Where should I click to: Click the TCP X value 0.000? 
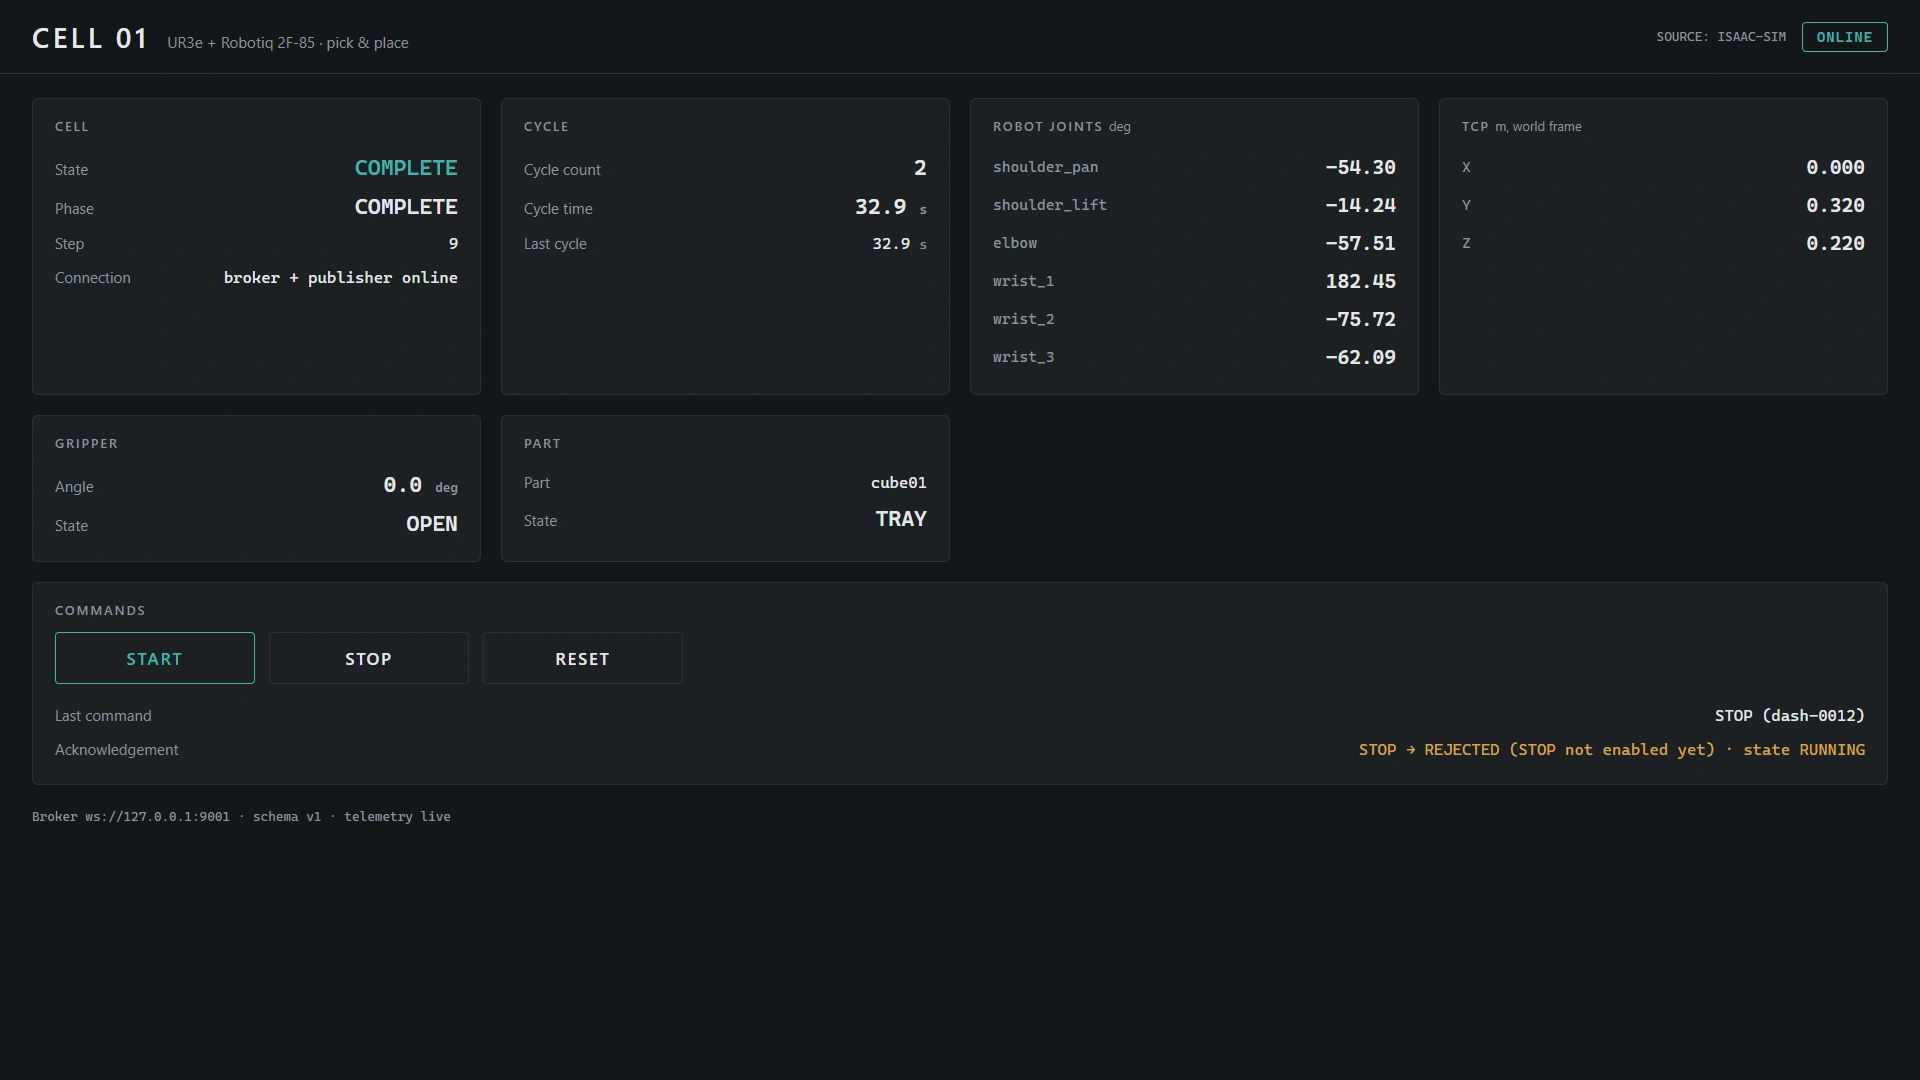[x=1835, y=167]
